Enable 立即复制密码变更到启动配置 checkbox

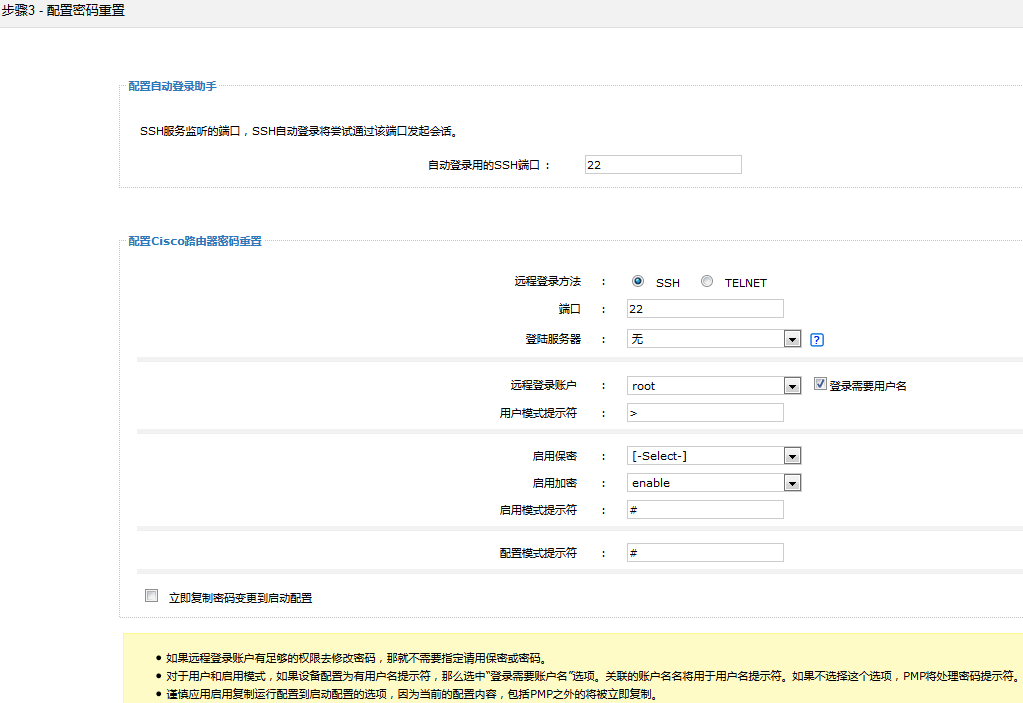pyautogui.click(x=152, y=596)
